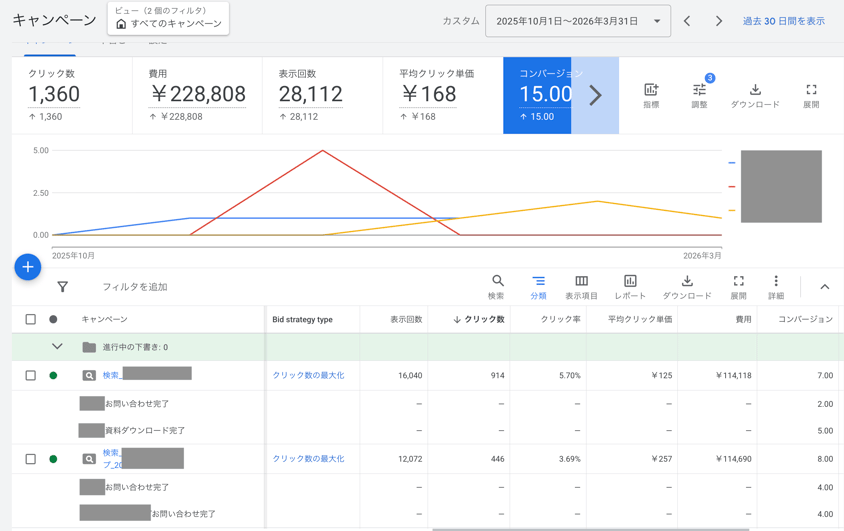This screenshot has width=844, height=531.
Task: Click the ¥114,118 cost cell
Action: pyautogui.click(x=734, y=376)
